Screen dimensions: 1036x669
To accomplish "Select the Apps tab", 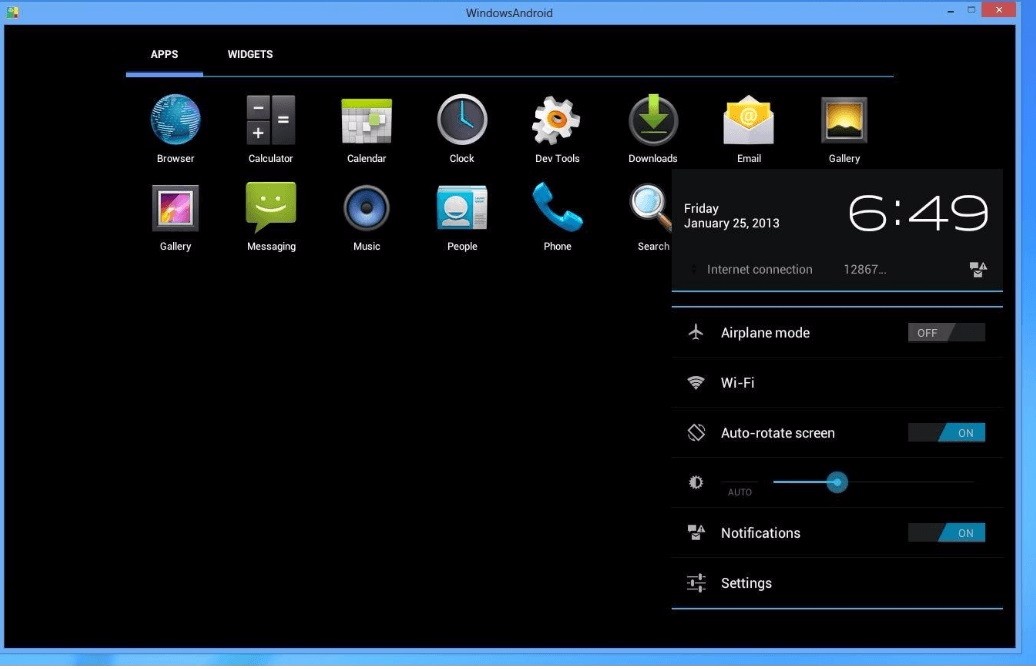I will tap(164, 55).
